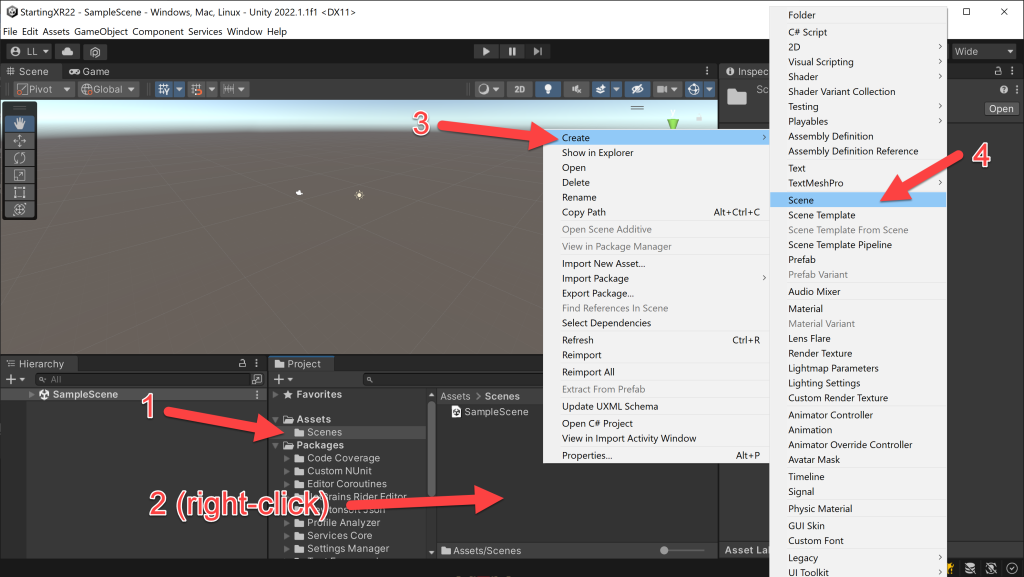Expand the Favorites section arrow

tap(276, 394)
